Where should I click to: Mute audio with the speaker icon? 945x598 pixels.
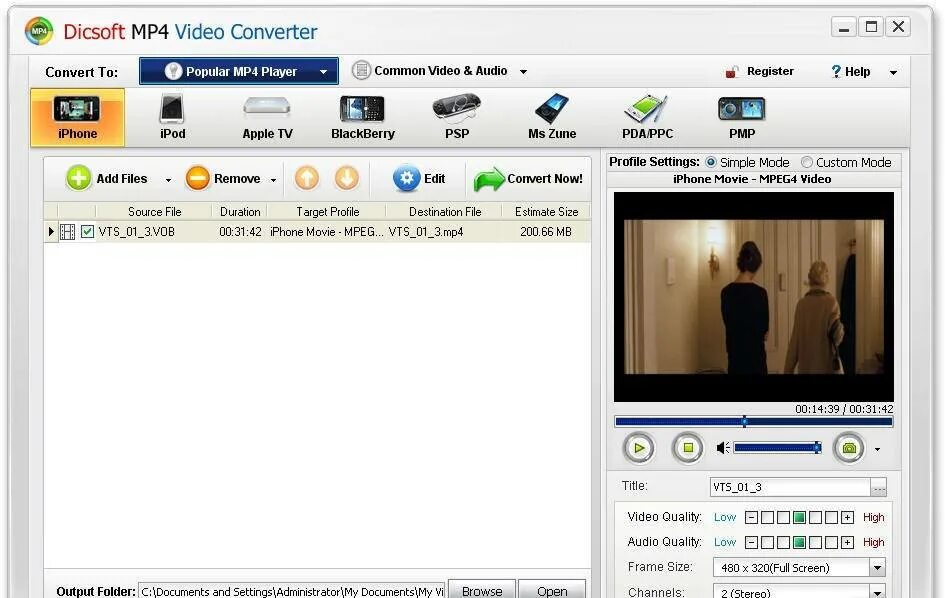coord(723,448)
